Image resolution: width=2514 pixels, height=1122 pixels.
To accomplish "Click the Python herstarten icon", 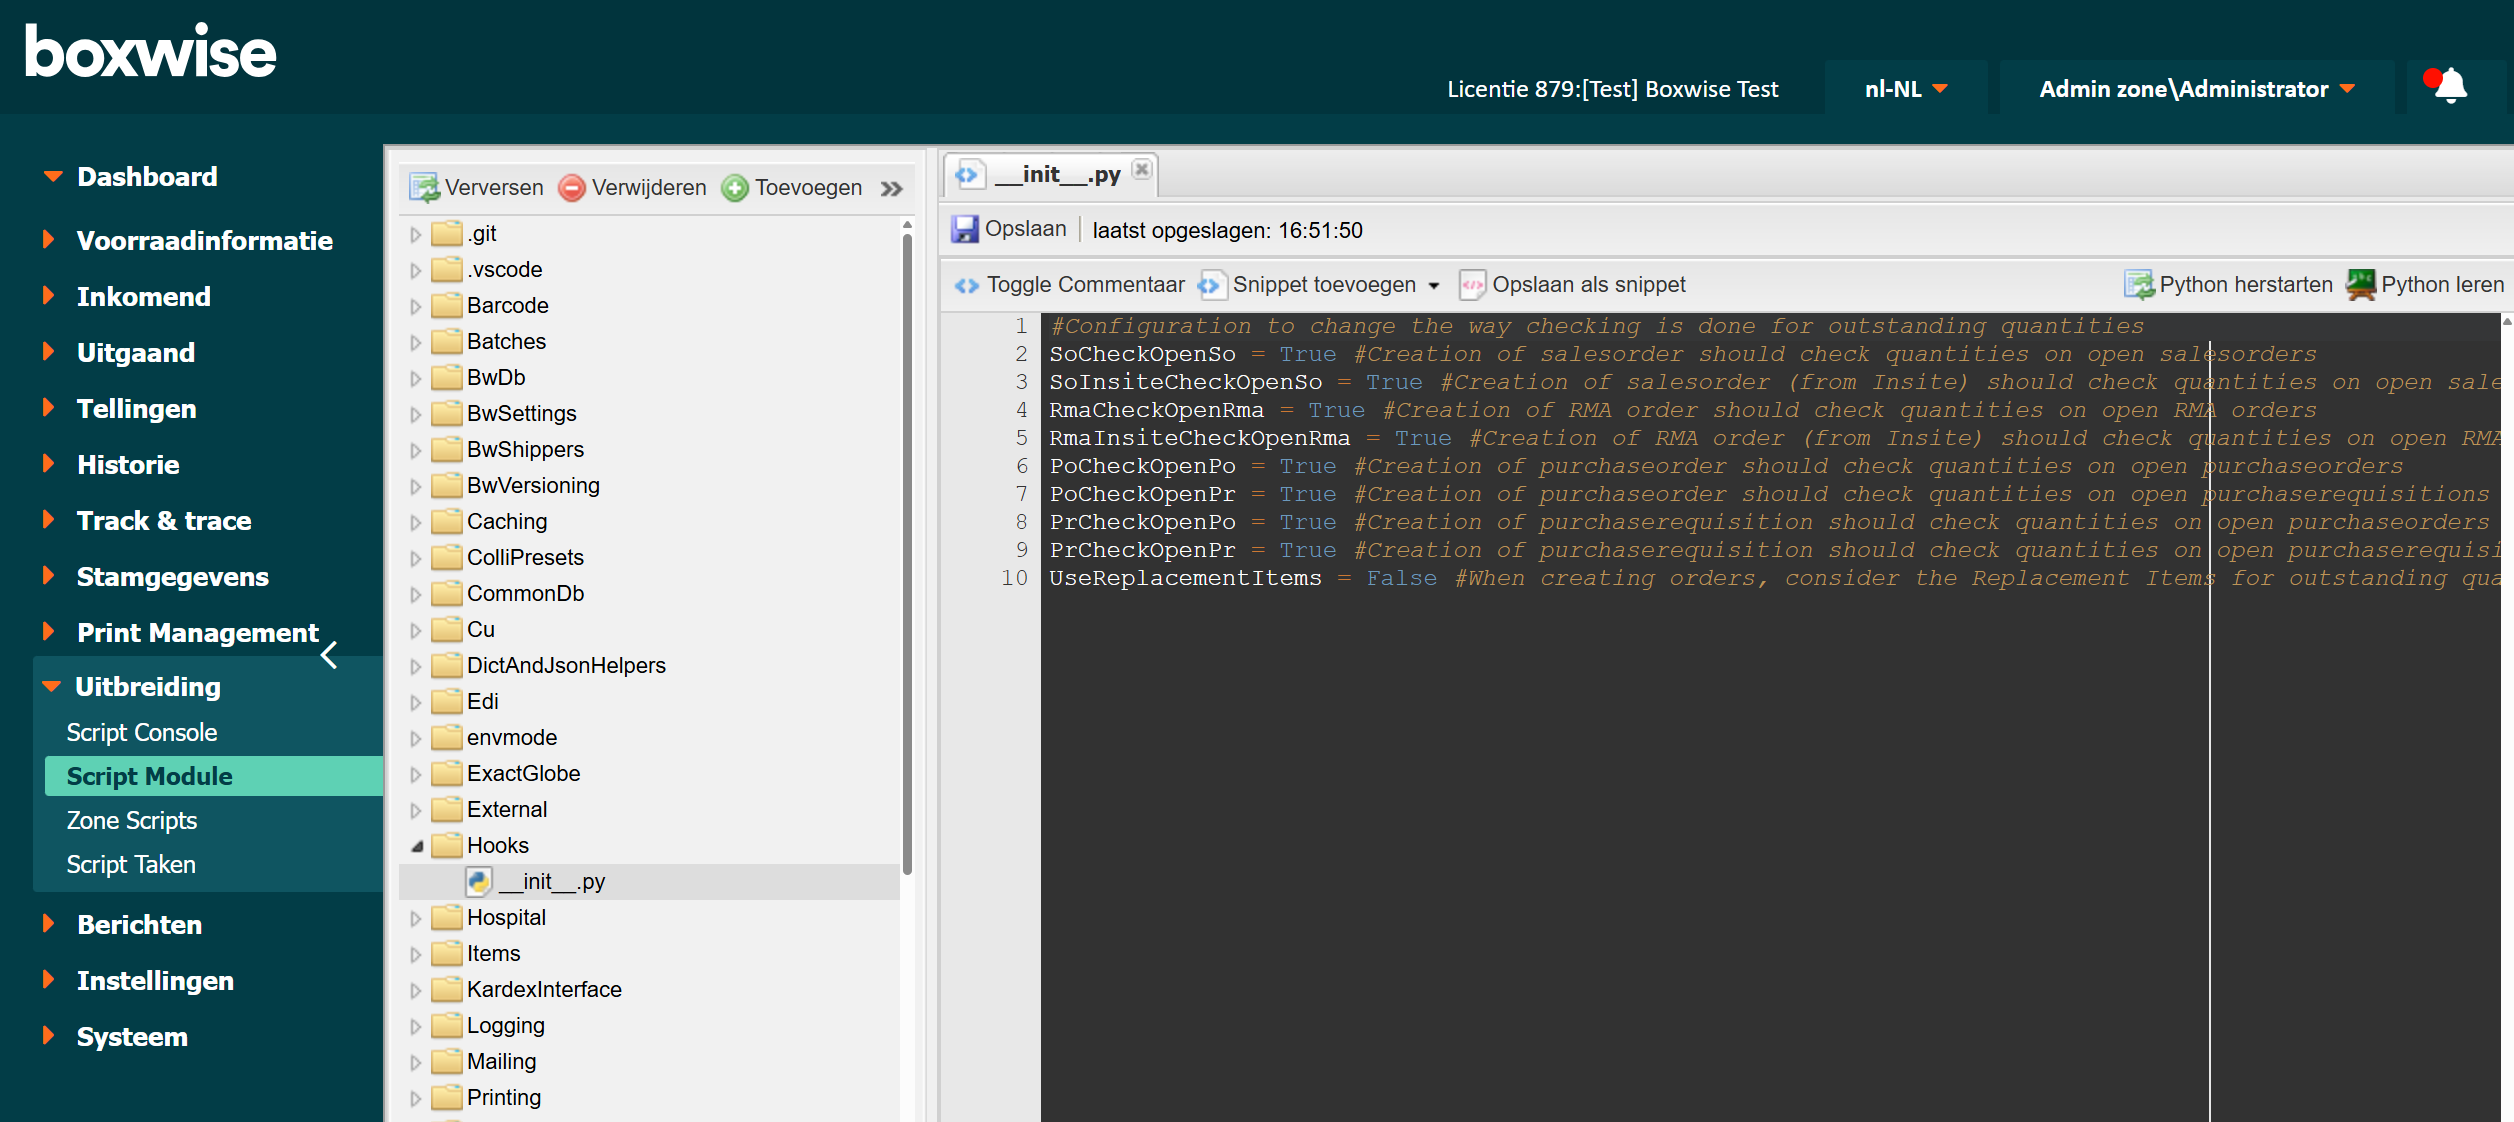I will tap(2139, 285).
